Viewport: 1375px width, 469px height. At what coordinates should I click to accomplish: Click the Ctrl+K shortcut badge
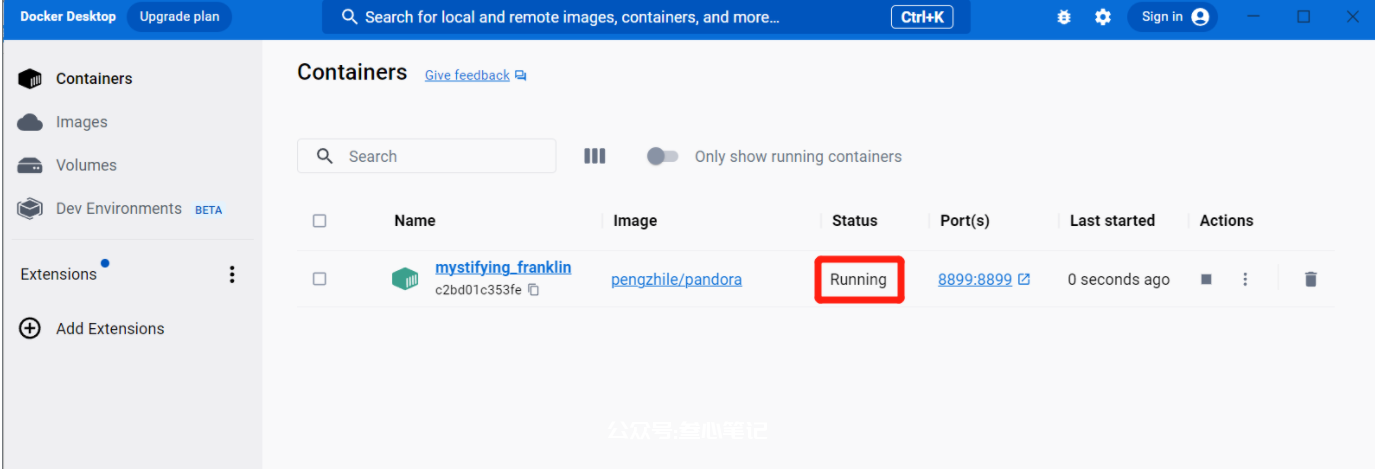922,17
